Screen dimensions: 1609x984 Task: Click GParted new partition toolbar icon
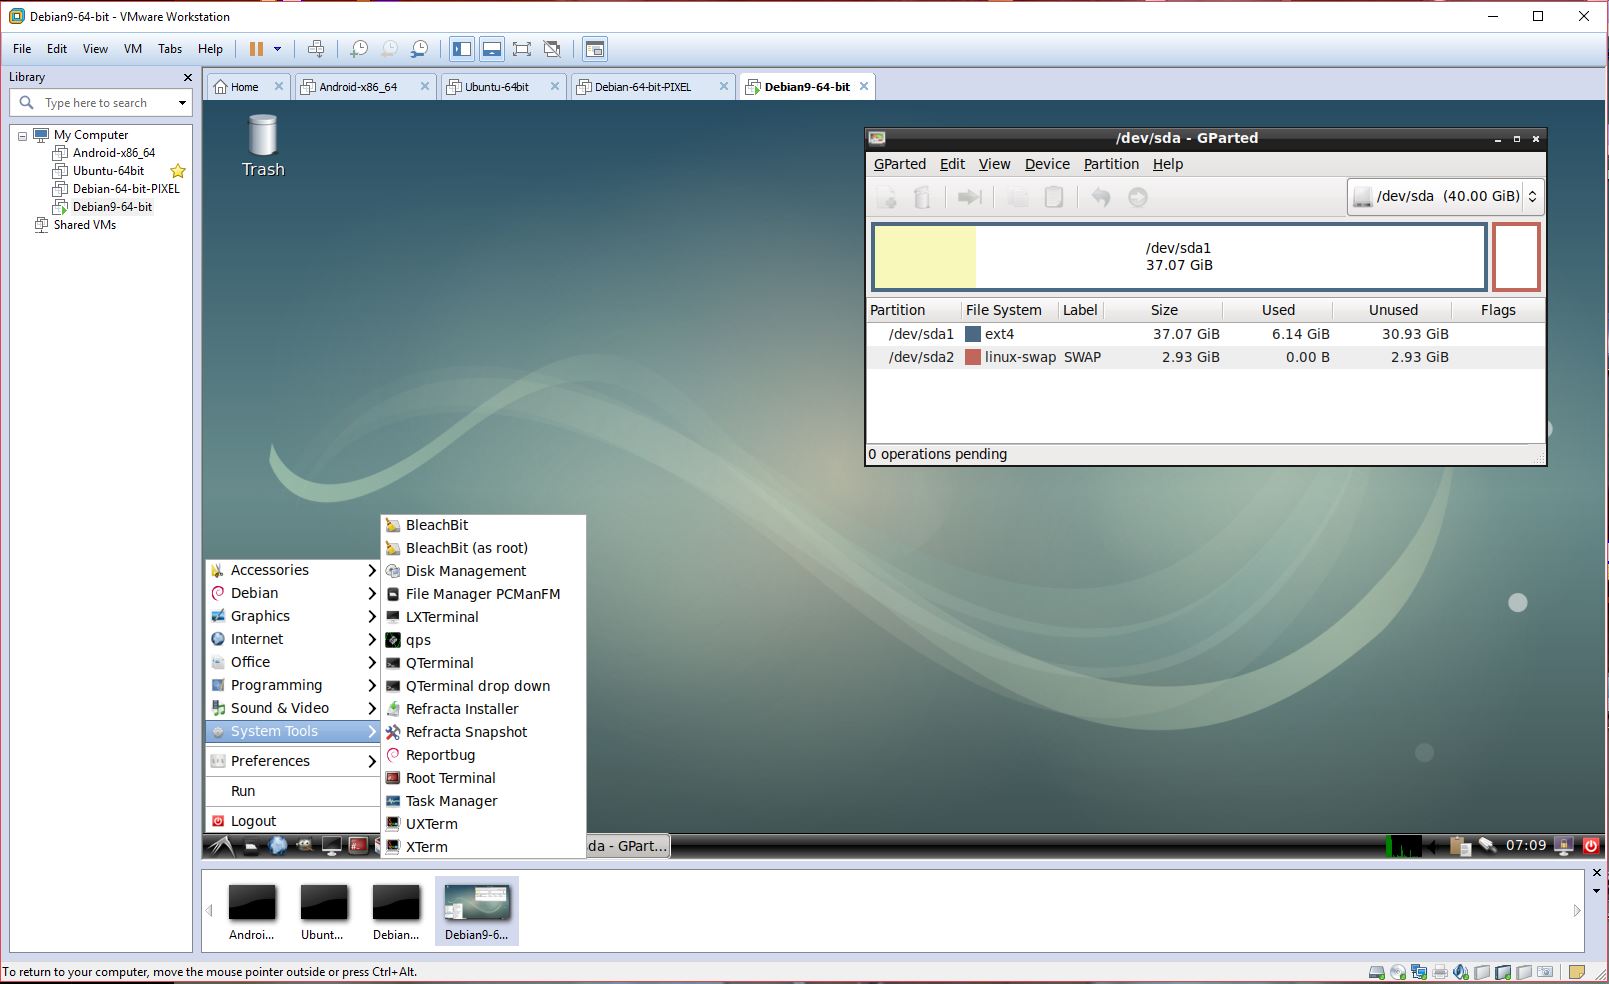pos(887,198)
